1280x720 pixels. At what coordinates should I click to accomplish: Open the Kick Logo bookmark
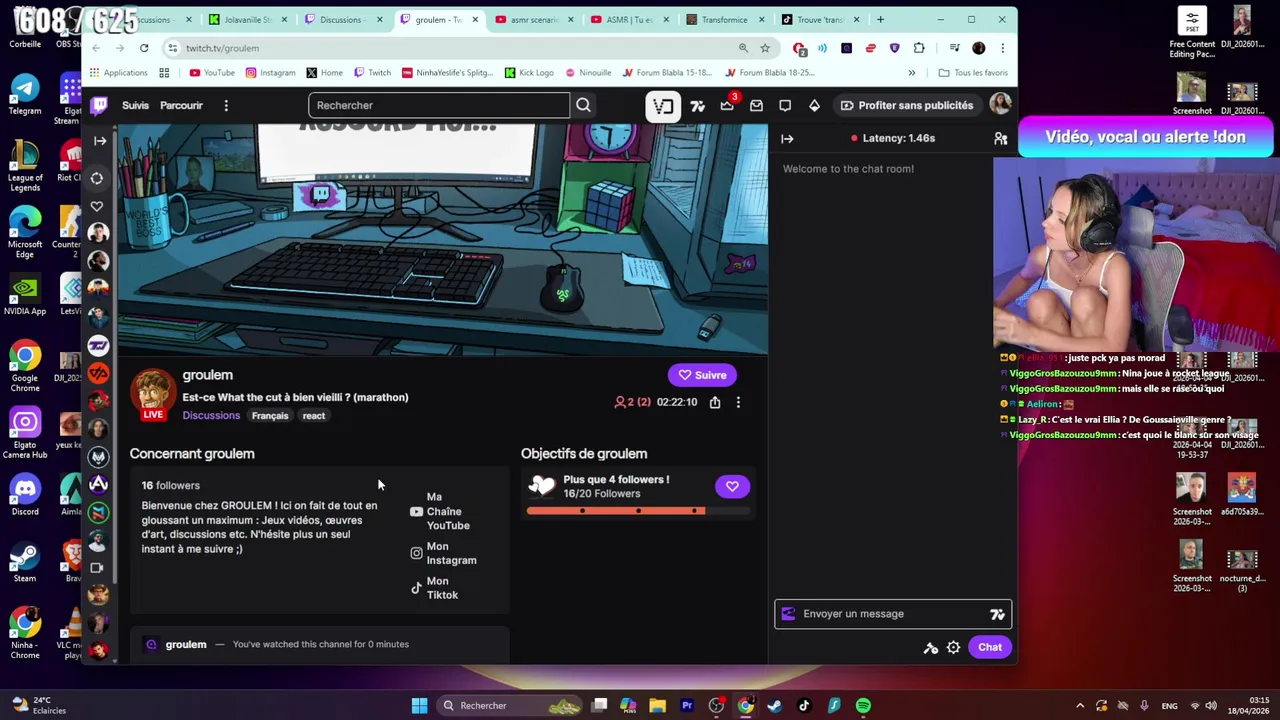point(529,72)
